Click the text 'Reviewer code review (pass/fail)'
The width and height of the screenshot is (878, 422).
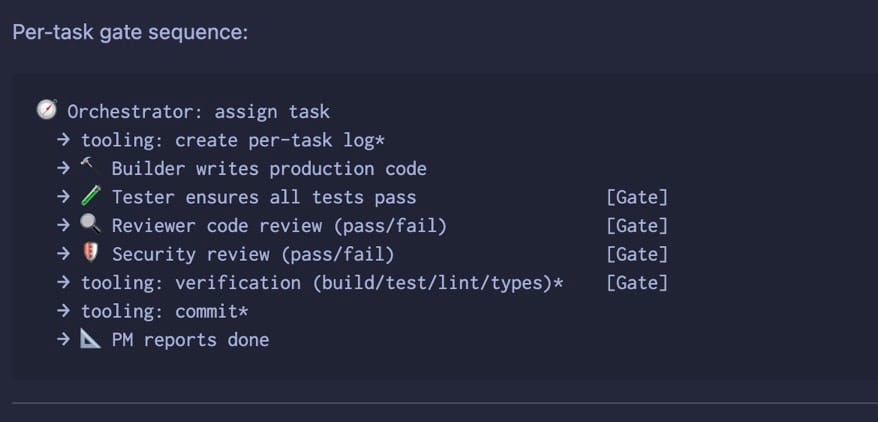coord(279,226)
